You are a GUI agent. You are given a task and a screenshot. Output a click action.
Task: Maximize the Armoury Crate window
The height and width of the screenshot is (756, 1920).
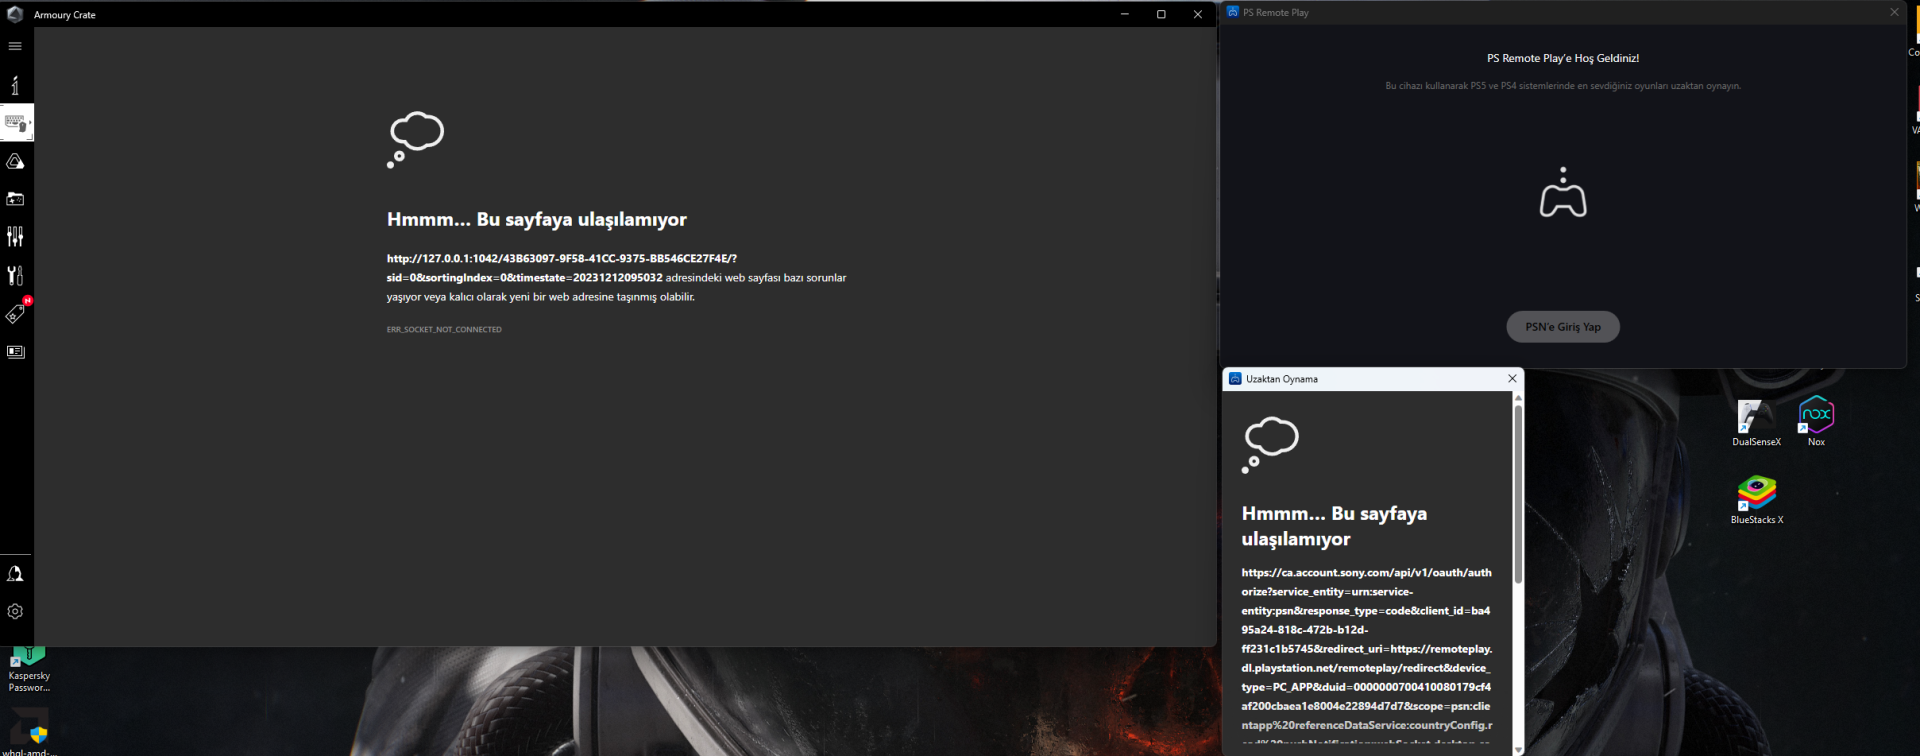(x=1161, y=14)
